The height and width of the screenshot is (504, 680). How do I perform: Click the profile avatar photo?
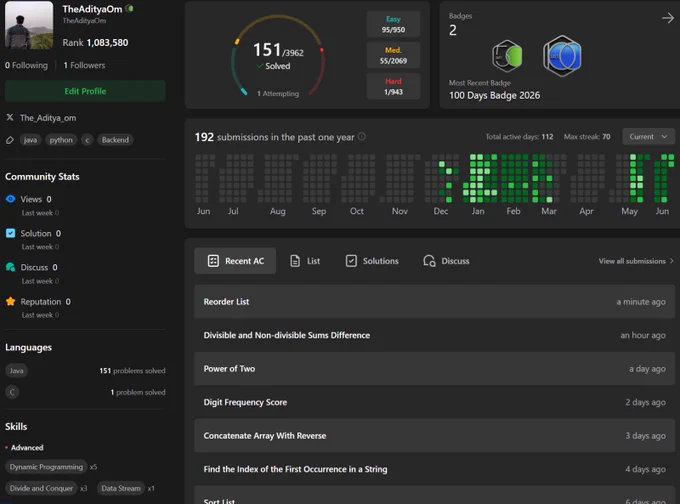click(29, 25)
